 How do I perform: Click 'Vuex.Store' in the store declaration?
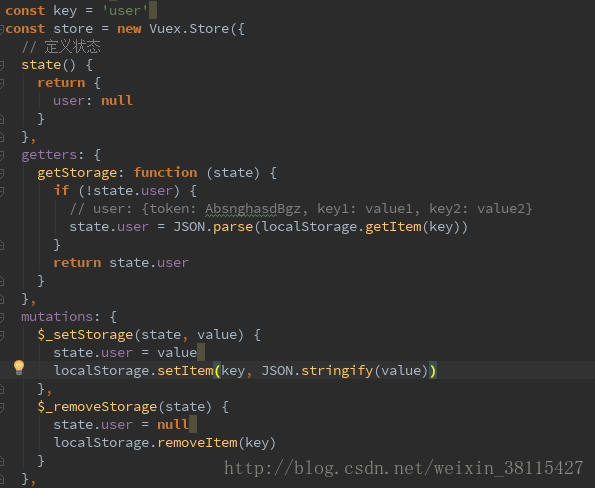pyautogui.click(x=189, y=29)
